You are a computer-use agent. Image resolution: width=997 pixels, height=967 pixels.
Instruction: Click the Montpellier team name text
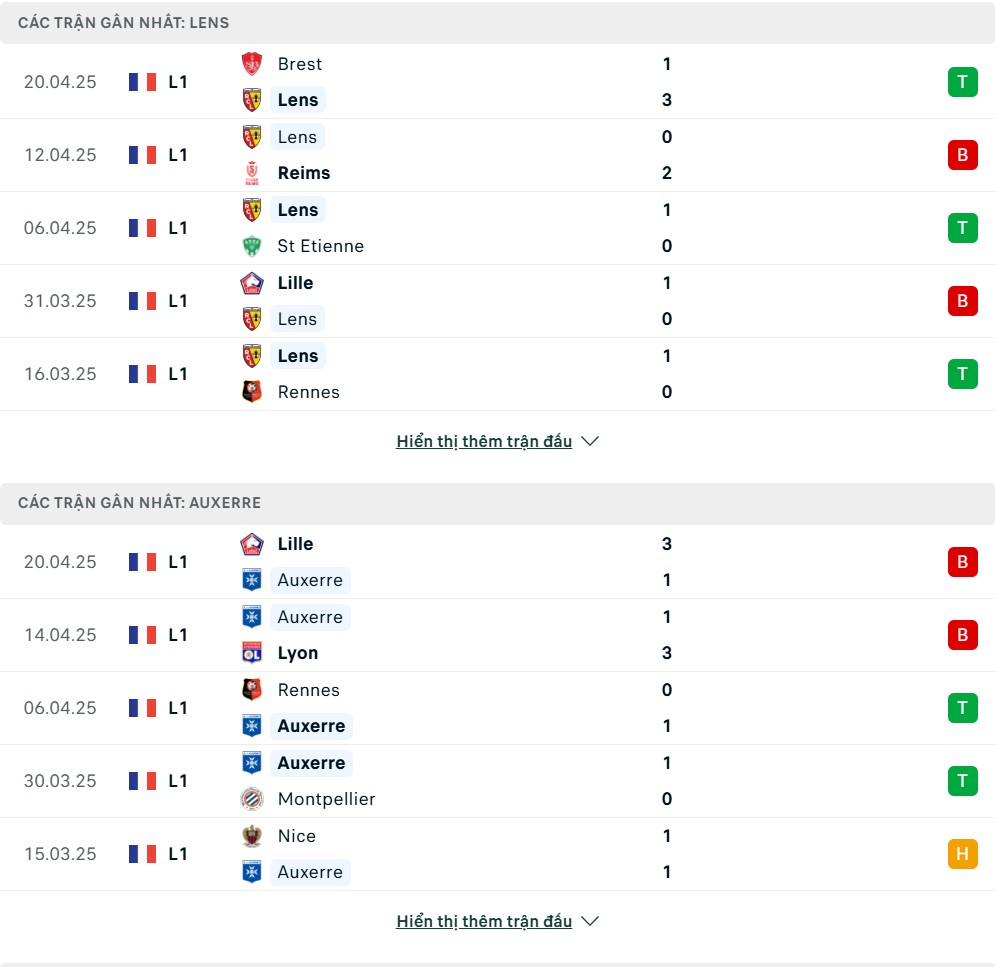pyautogui.click(x=326, y=799)
